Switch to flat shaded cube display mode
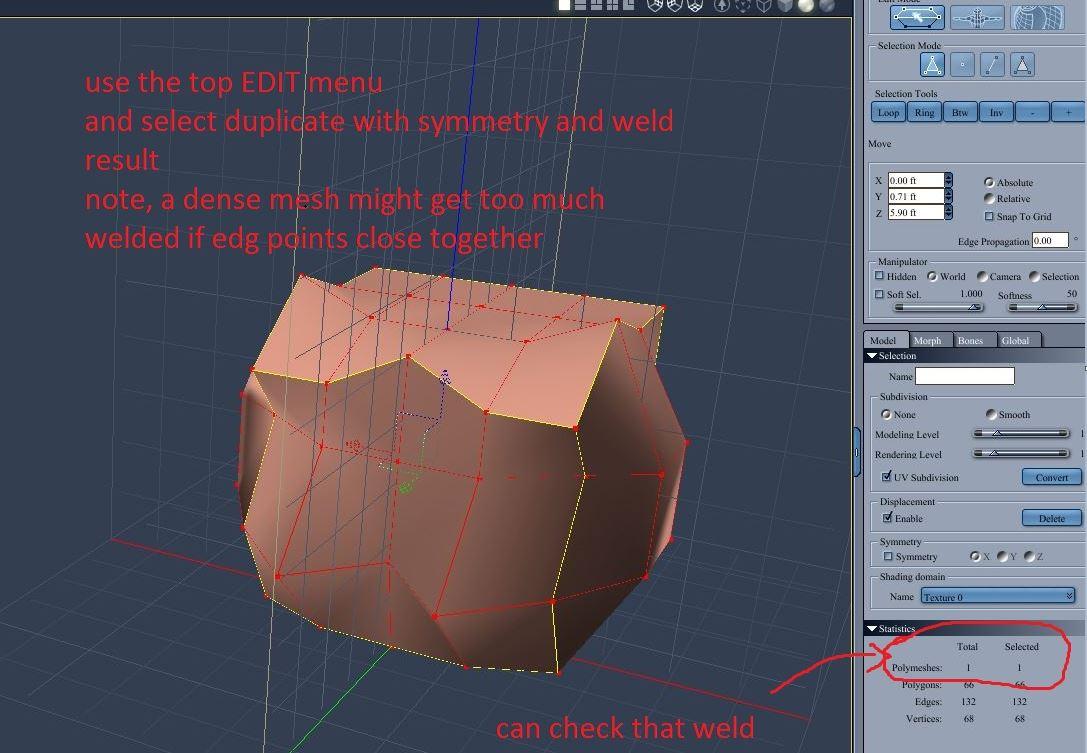Viewport: 1087px width, 753px height. click(x=785, y=5)
